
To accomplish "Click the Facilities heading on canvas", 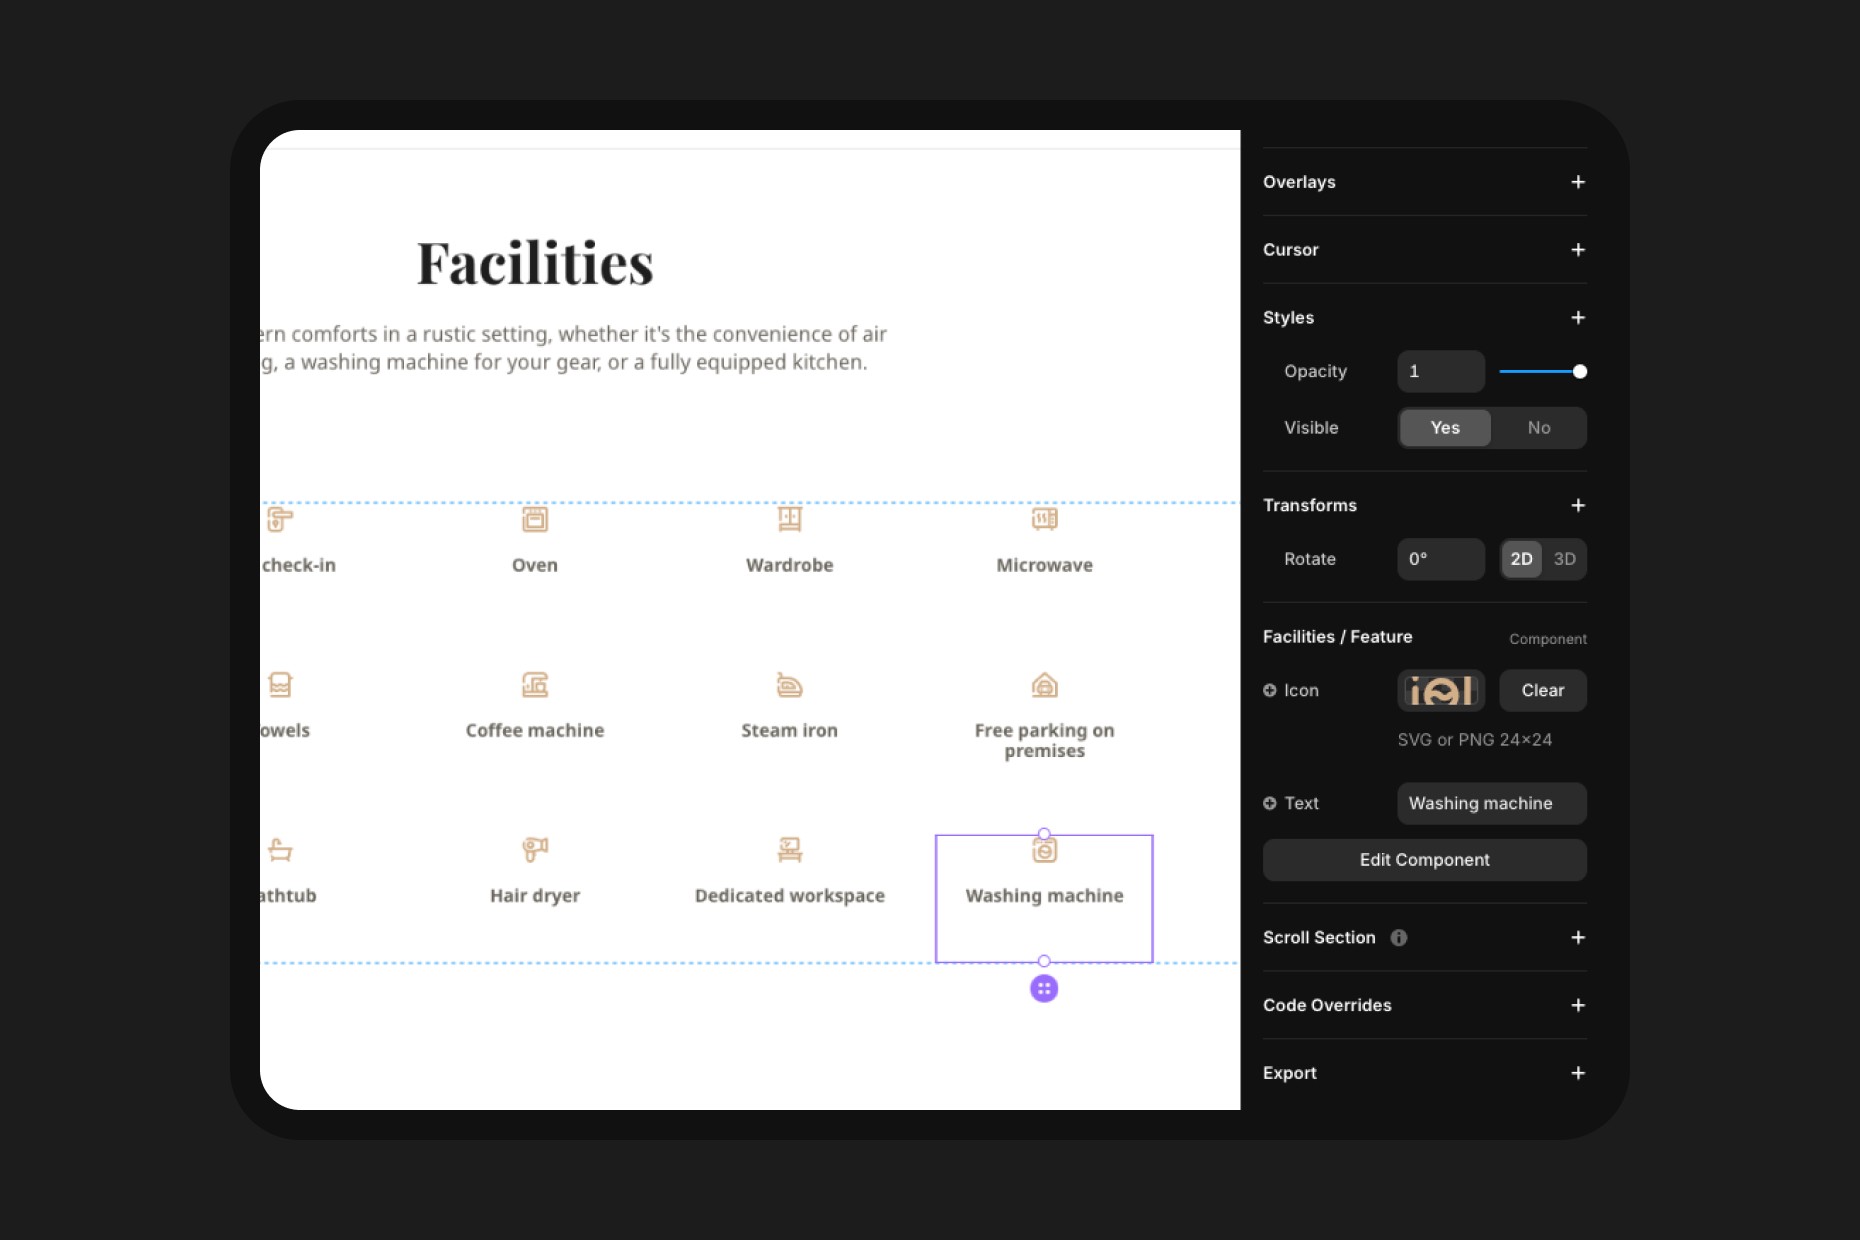I will tap(535, 264).
